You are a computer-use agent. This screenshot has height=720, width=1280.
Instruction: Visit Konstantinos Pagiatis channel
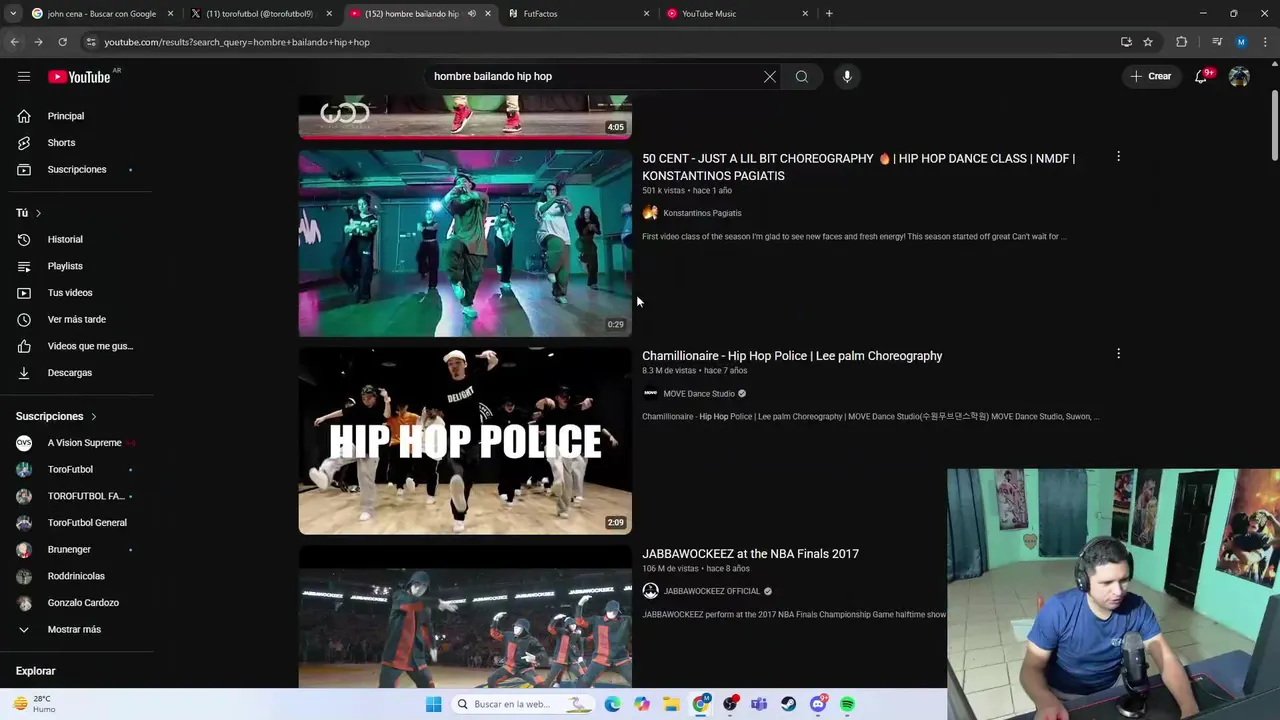[x=702, y=213]
